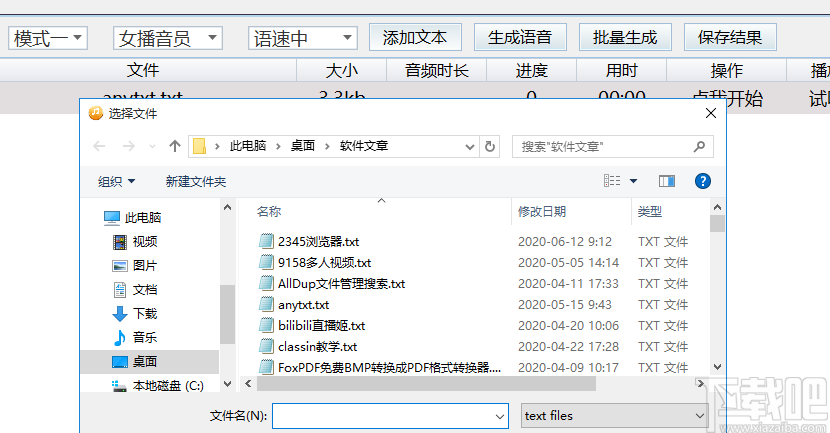This screenshot has height=433, width=830.
Task: Sort by the 修改日期 column header
Action: [x=542, y=212]
